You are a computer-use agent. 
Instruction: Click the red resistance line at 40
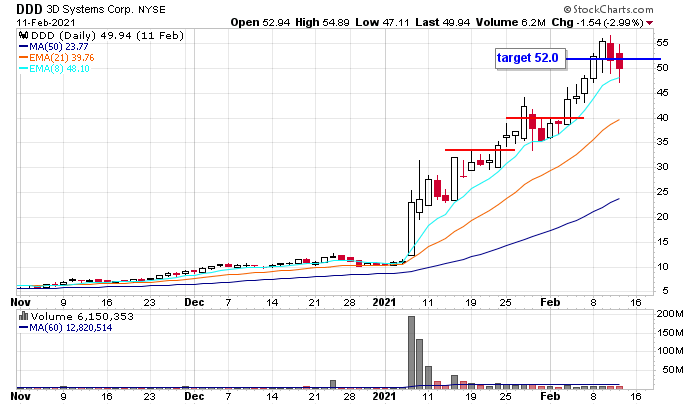tap(545, 118)
